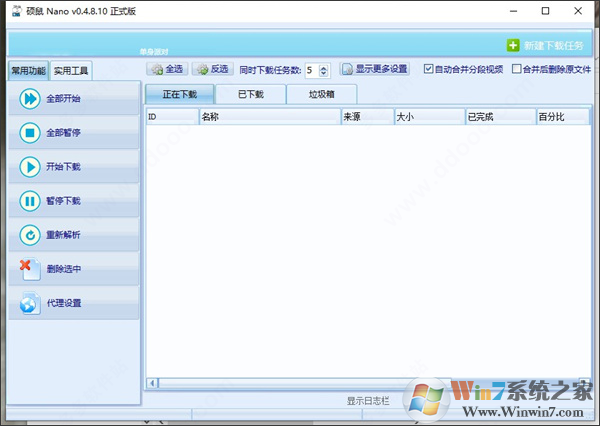Switch to 实用工具 tab
Screen dimensions: 600x426
71,71
